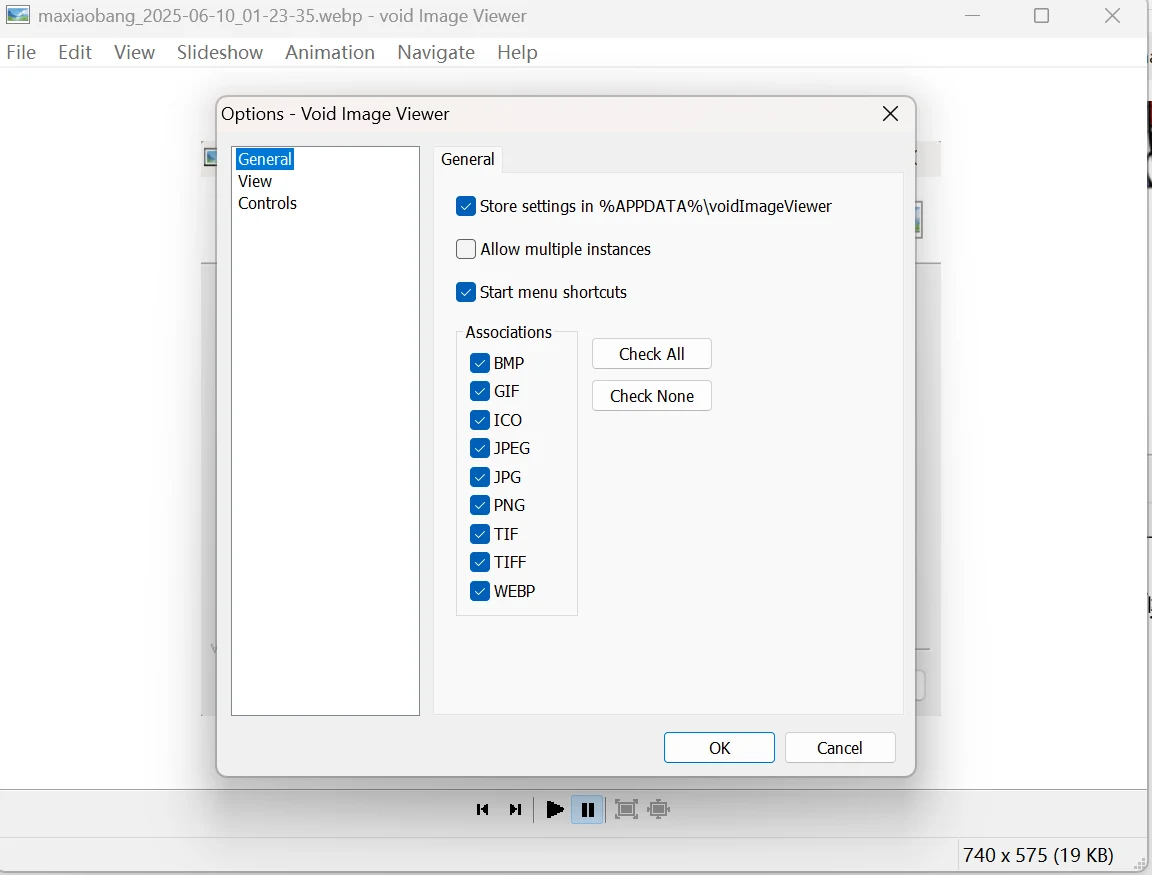Select View in the options list

click(x=255, y=181)
